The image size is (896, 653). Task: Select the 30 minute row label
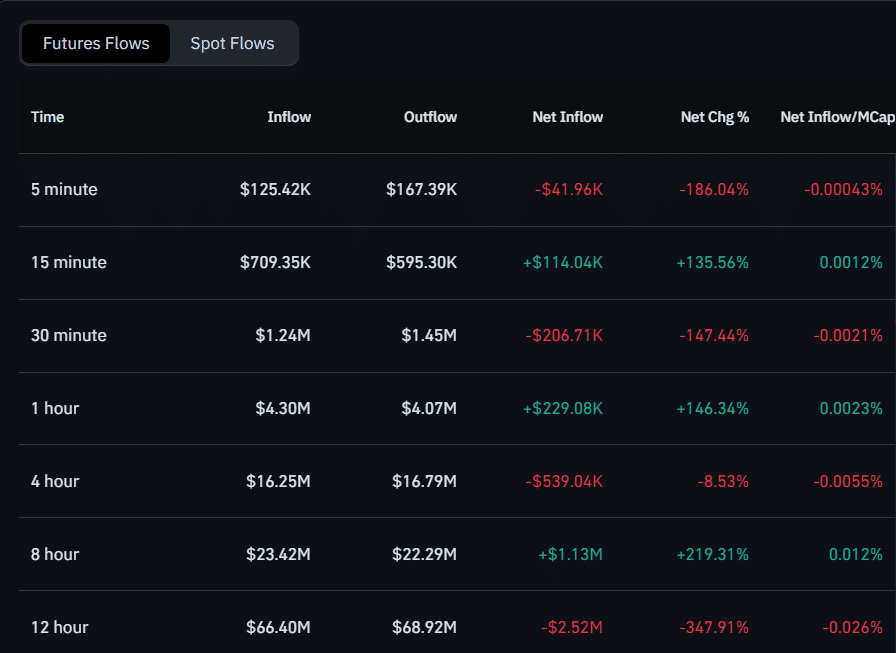click(x=68, y=335)
